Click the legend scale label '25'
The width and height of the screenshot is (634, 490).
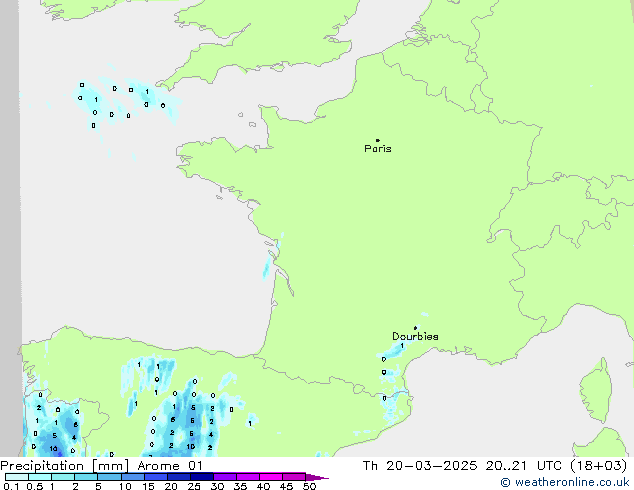pyautogui.click(x=194, y=486)
